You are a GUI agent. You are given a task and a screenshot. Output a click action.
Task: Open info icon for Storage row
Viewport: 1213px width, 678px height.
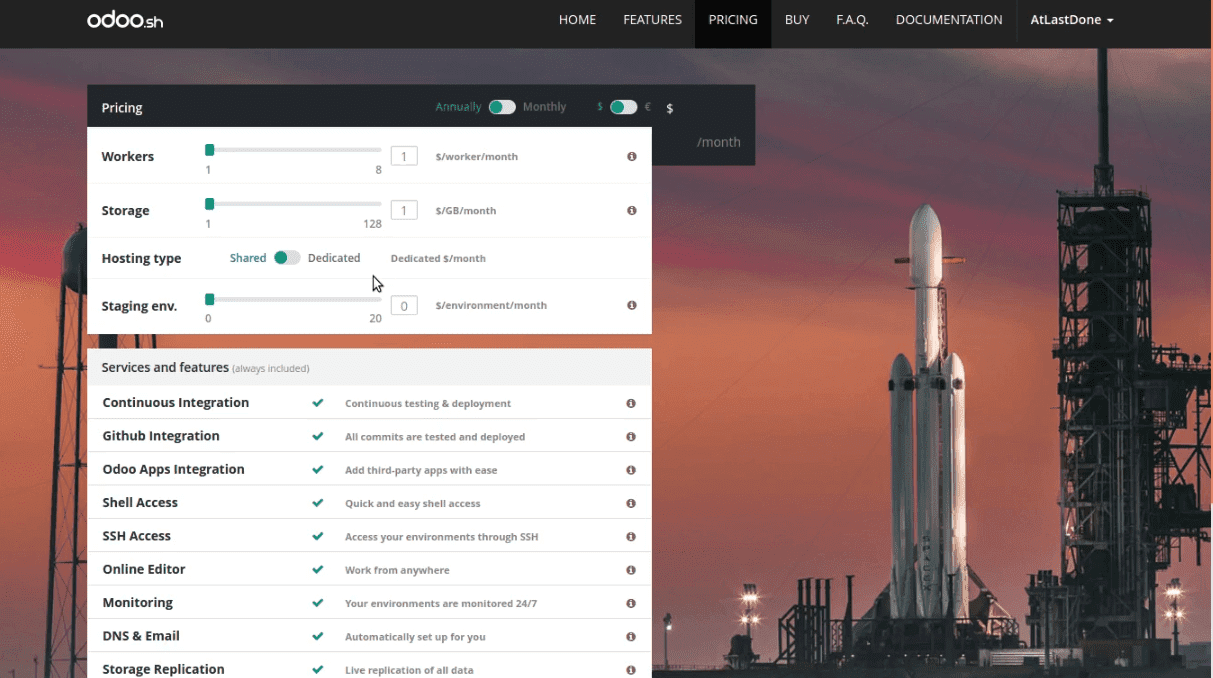coord(632,211)
